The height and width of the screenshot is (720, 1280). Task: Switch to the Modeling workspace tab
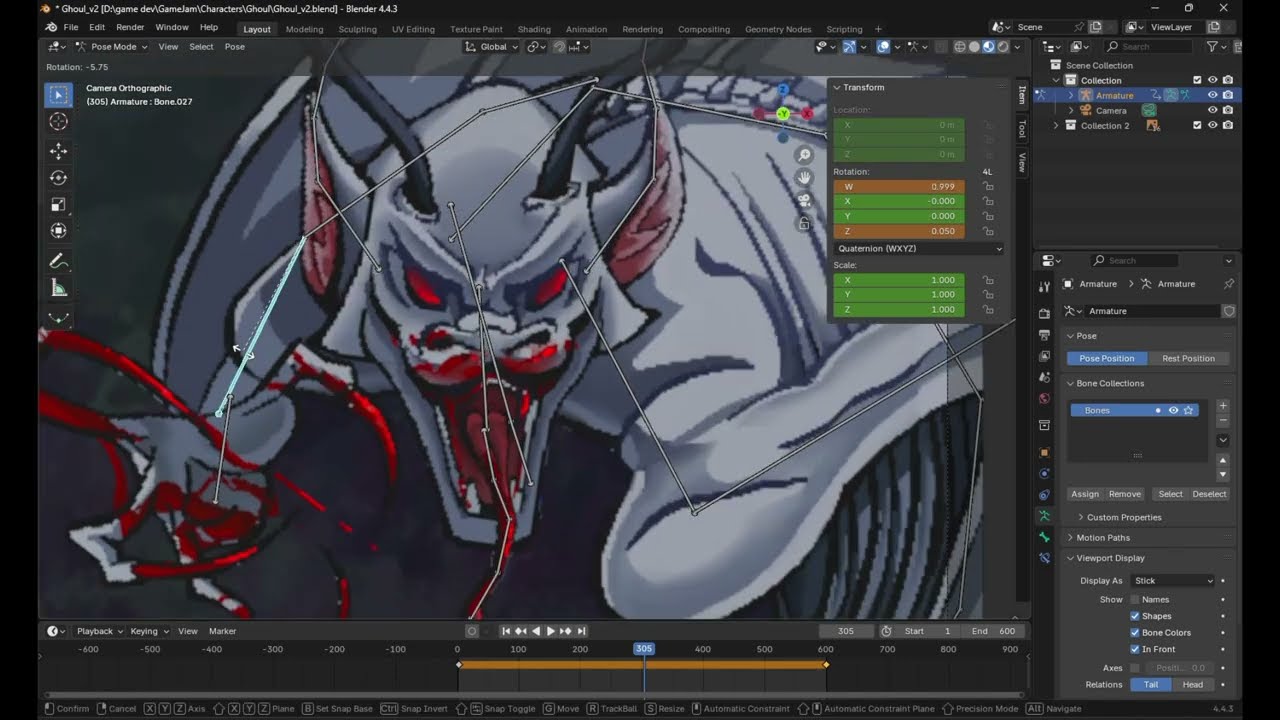304,29
